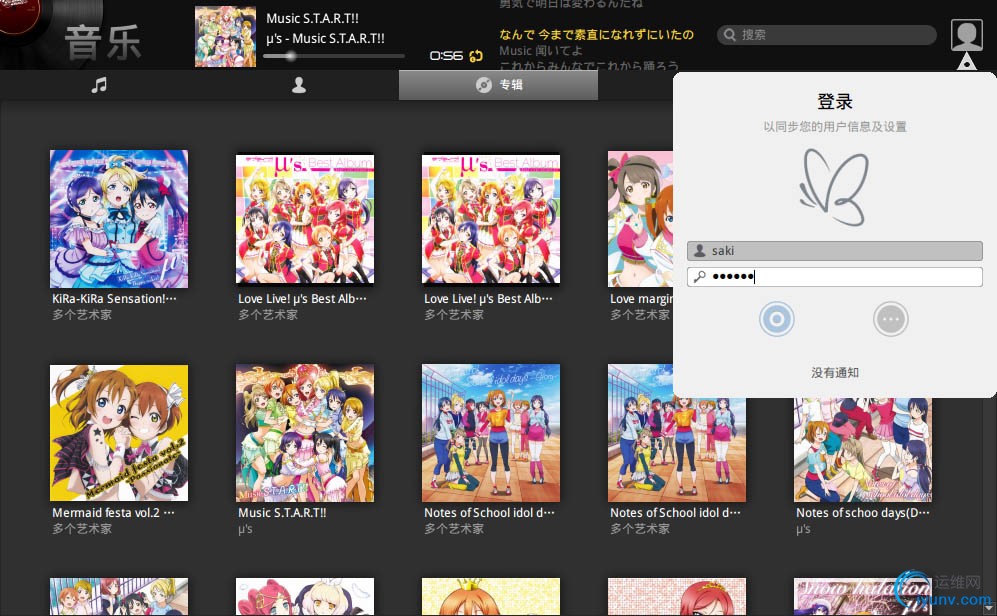Click the blue circle login button
Image resolution: width=997 pixels, height=616 pixels.
pyautogui.click(x=776, y=319)
